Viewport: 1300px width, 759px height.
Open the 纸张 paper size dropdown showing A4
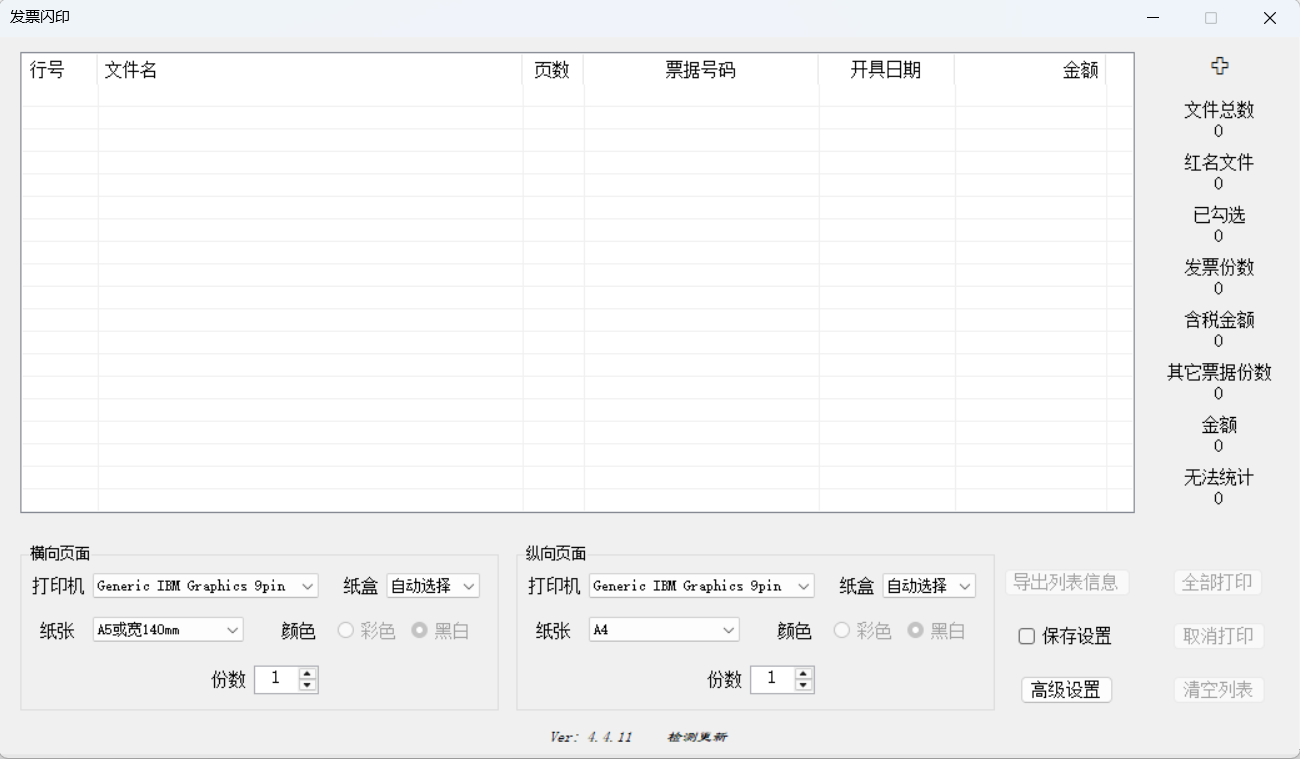663,629
